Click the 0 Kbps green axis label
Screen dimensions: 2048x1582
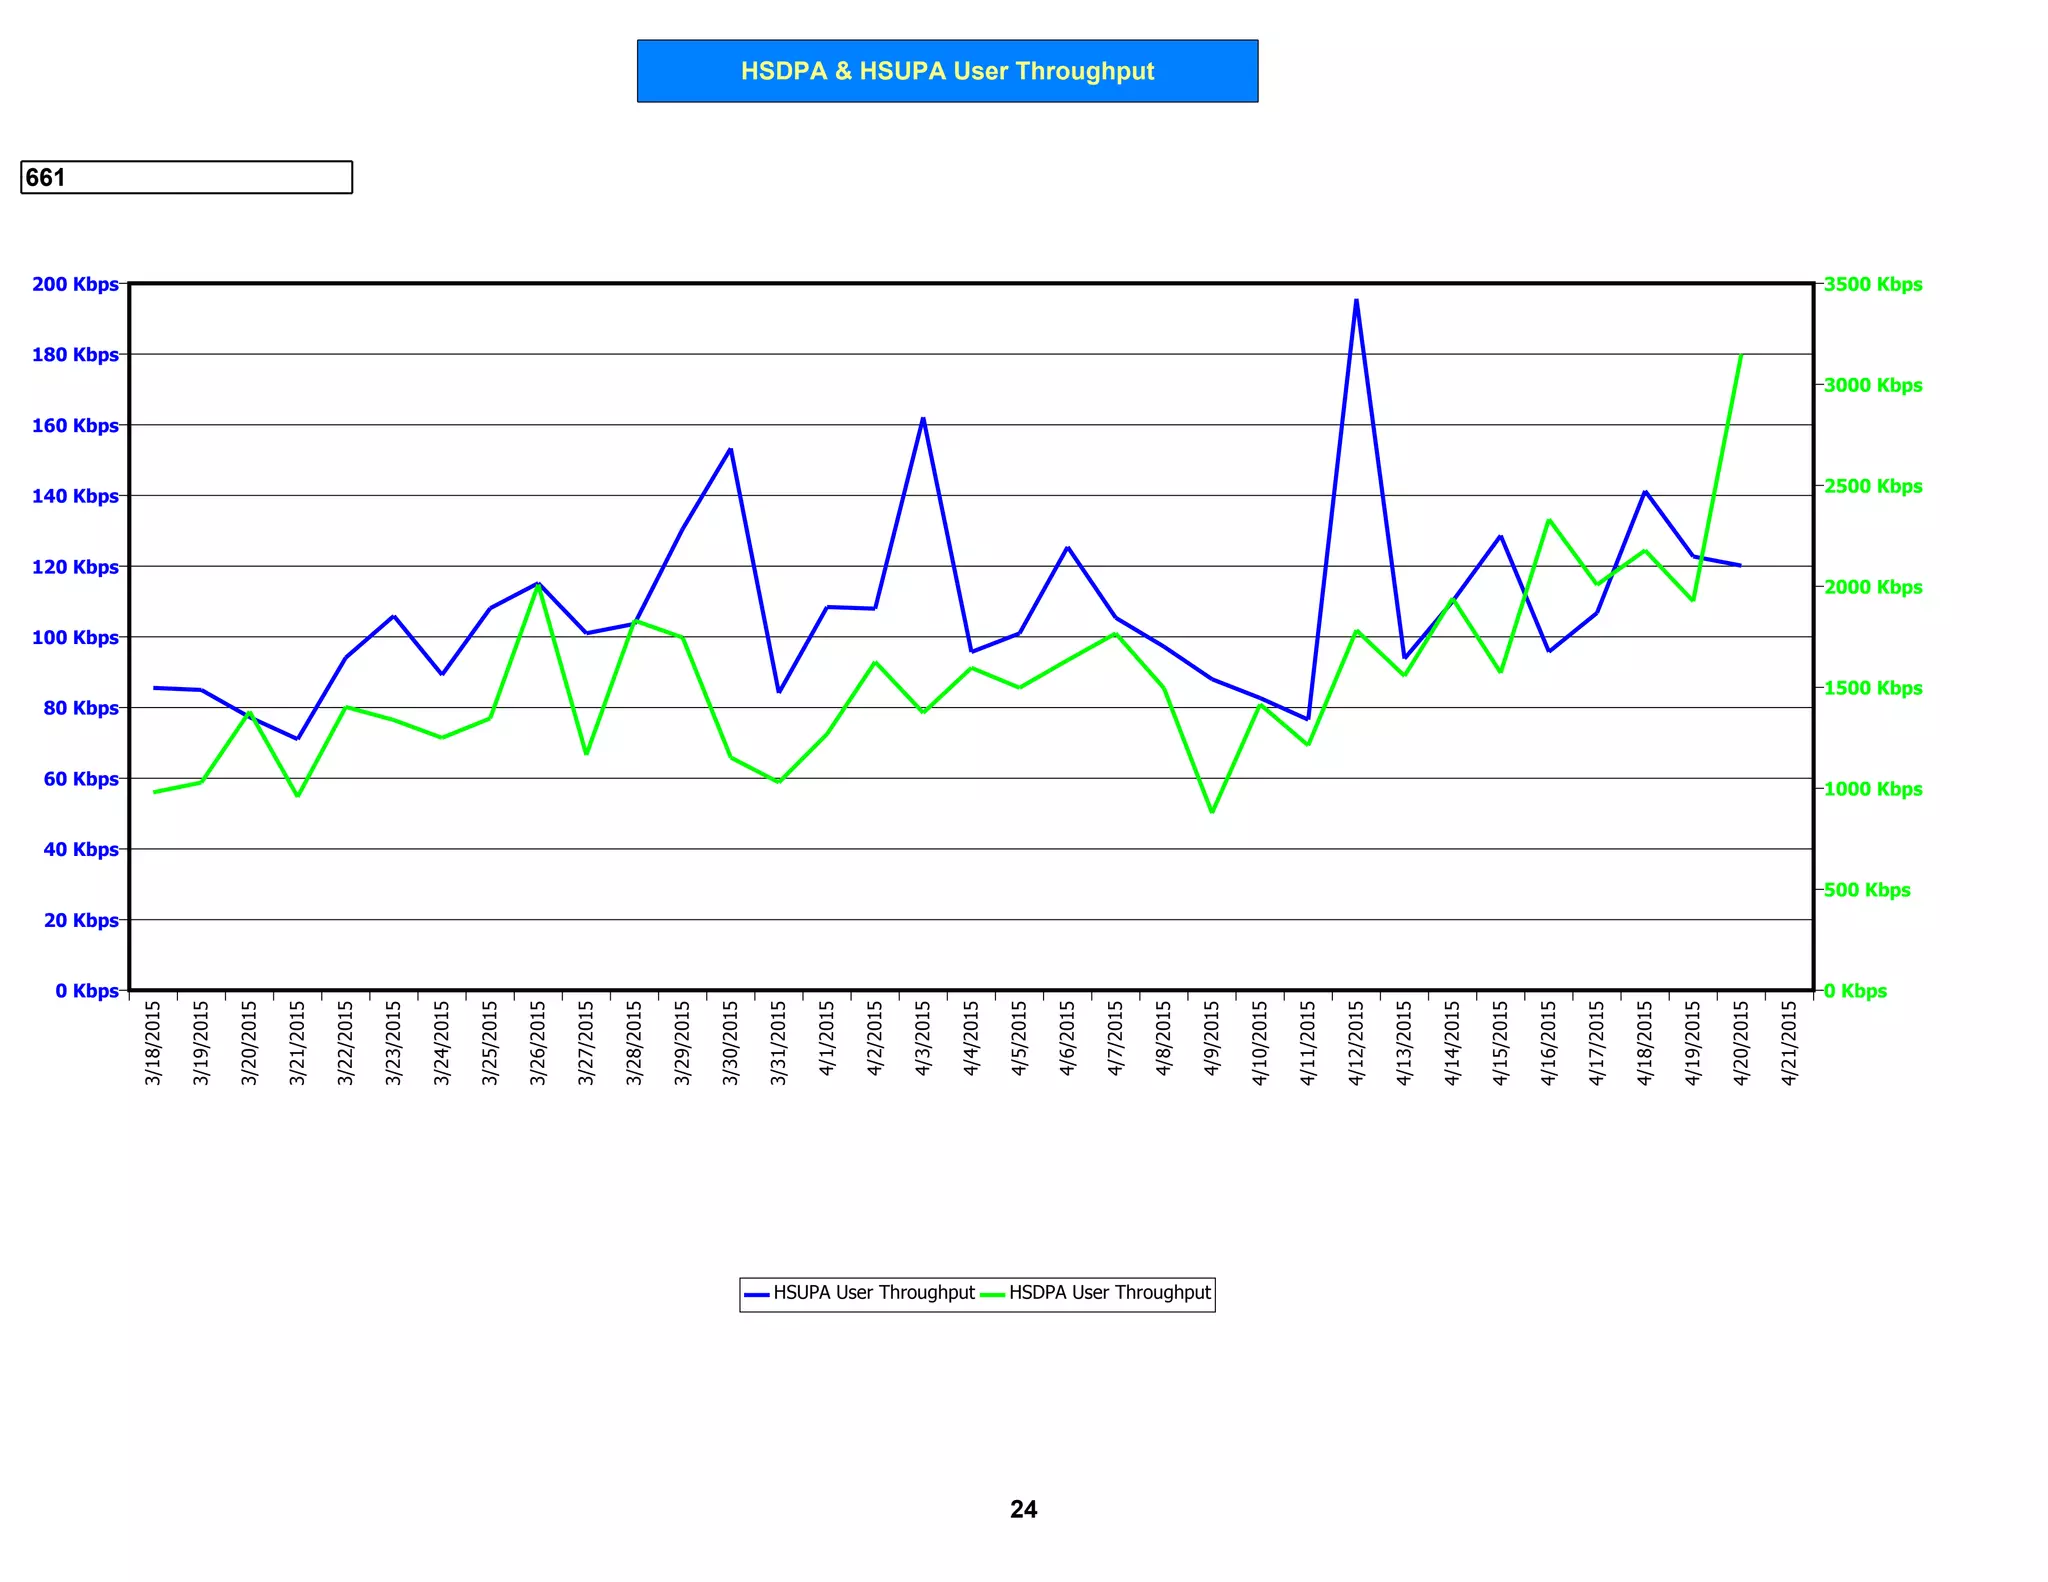tap(1855, 991)
